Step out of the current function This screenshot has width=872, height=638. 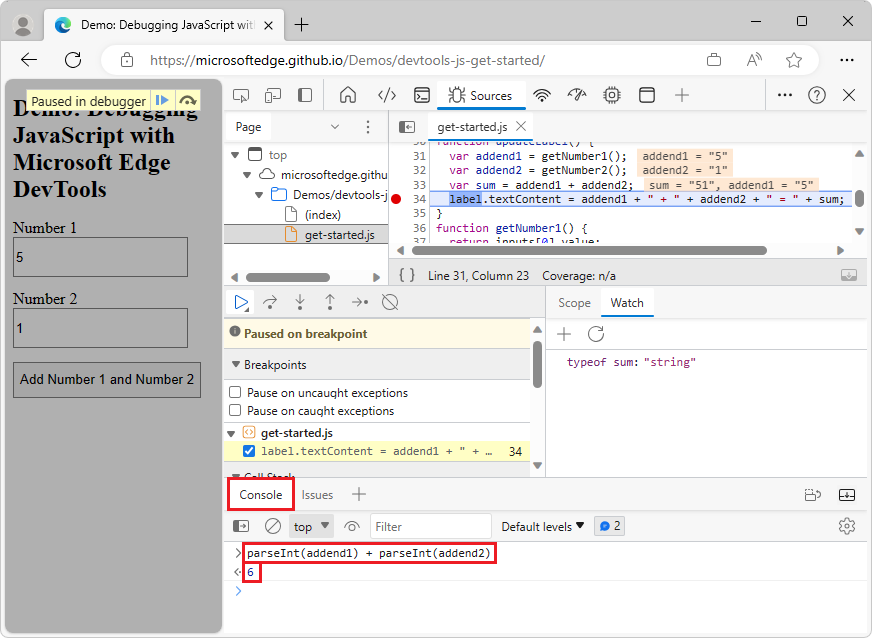click(x=330, y=301)
